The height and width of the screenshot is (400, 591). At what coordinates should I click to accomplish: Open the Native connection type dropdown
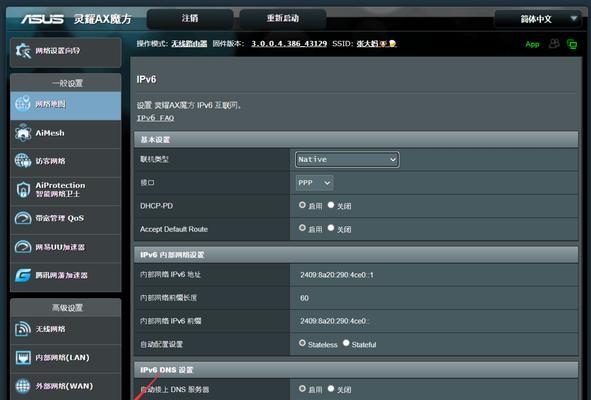(x=347, y=159)
